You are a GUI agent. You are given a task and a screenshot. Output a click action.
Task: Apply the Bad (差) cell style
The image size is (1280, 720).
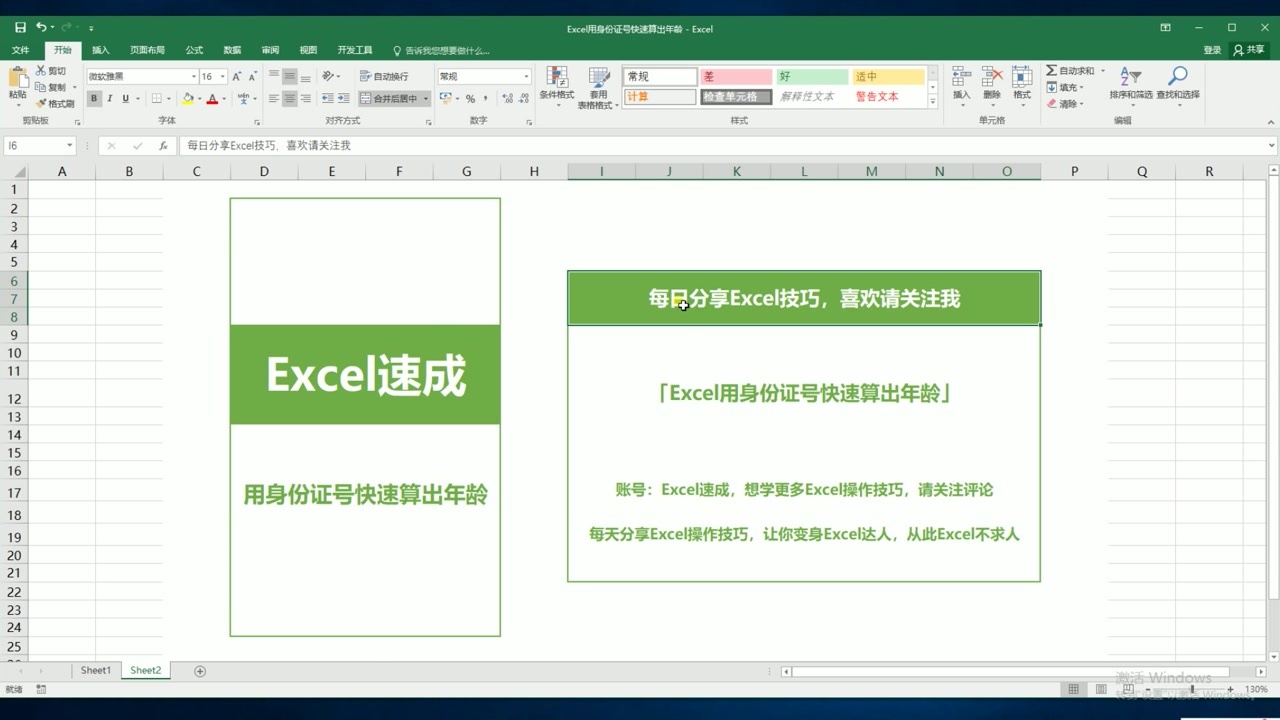click(736, 76)
